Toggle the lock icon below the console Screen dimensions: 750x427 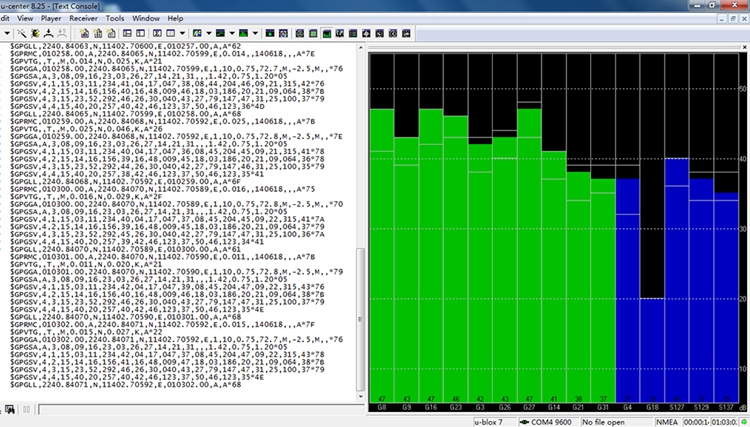(x=9, y=409)
